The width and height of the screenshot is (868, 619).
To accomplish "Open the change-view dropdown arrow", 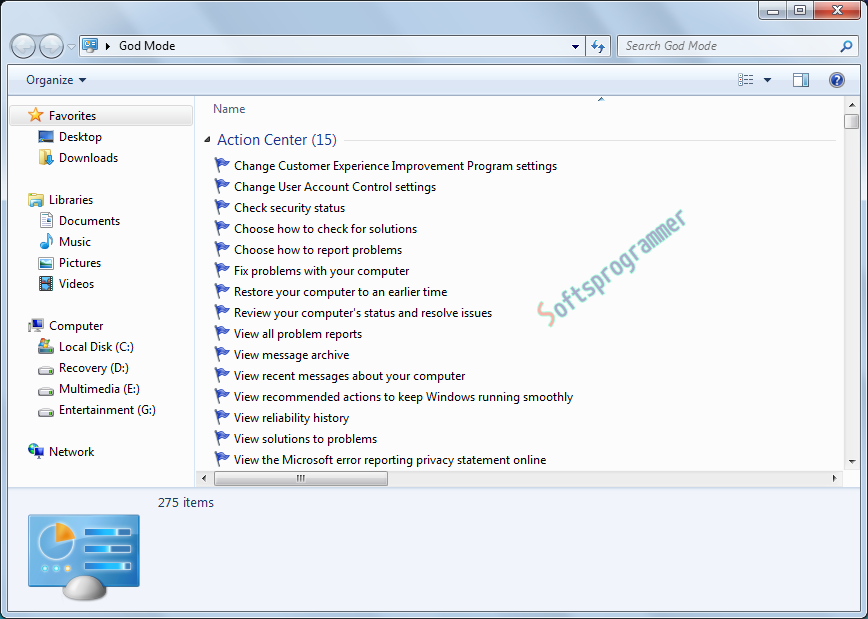I will point(766,79).
